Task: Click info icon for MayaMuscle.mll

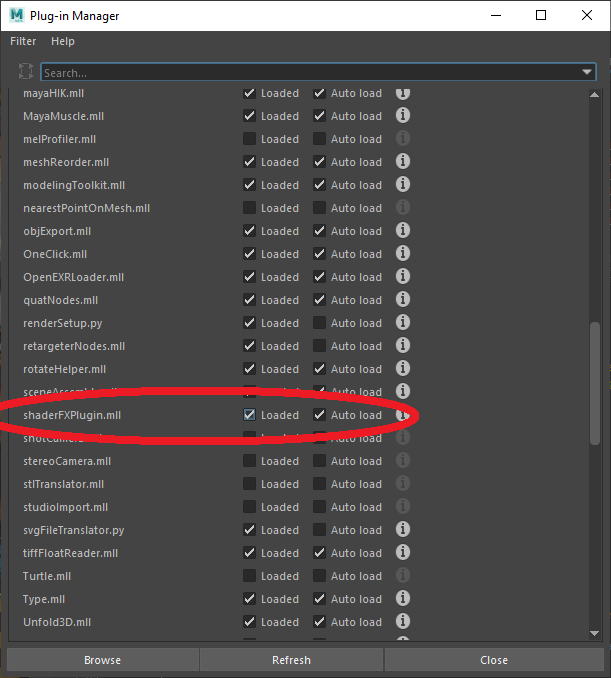Action: [403, 116]
